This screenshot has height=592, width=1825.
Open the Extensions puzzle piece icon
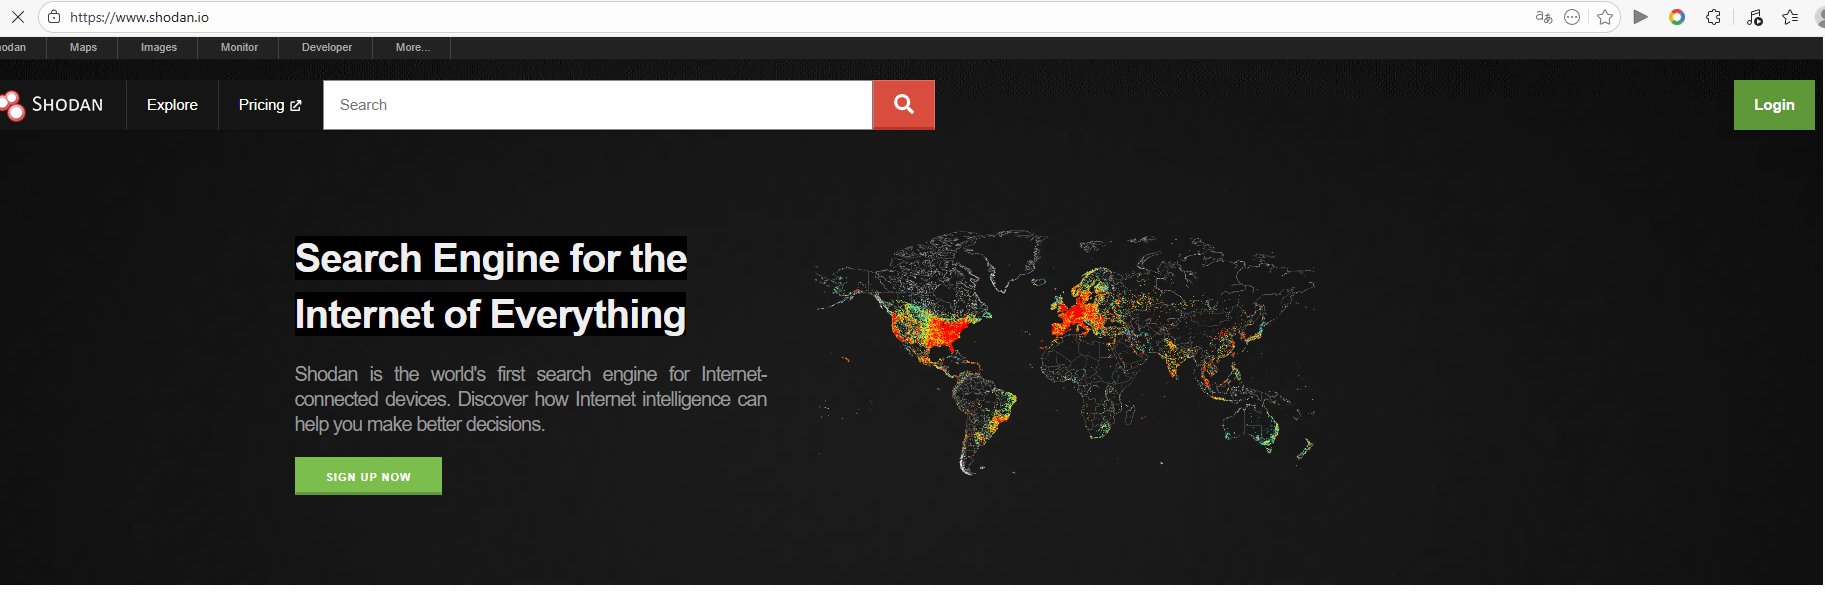click(1713, 17)
